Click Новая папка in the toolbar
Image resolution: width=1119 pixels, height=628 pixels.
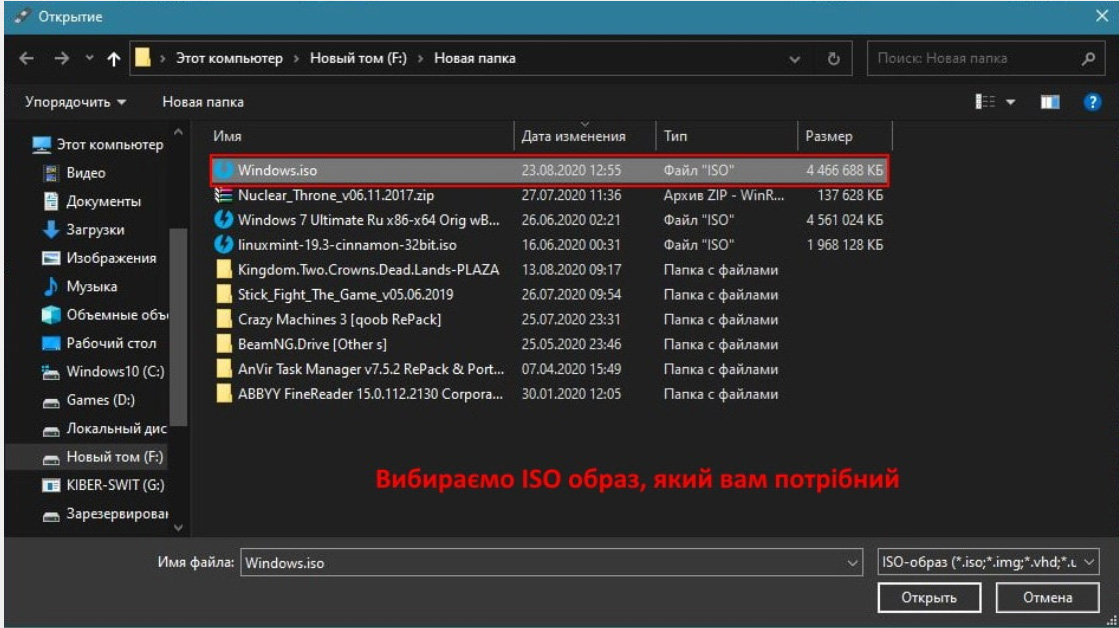[x=203, y=102]
